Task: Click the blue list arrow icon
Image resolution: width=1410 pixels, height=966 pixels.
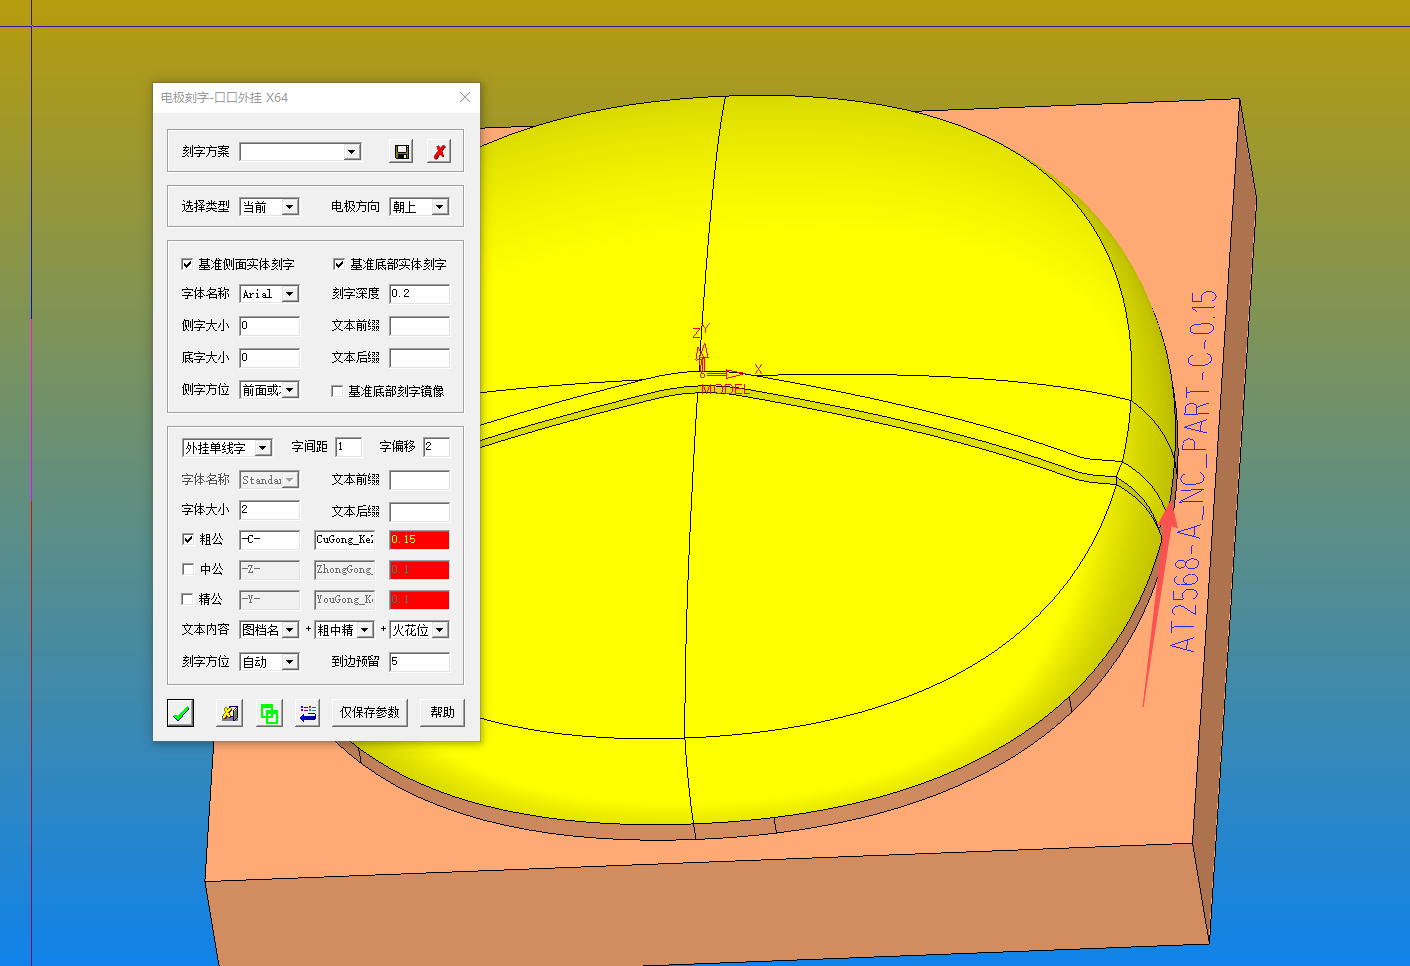Action: click(308, 713)
